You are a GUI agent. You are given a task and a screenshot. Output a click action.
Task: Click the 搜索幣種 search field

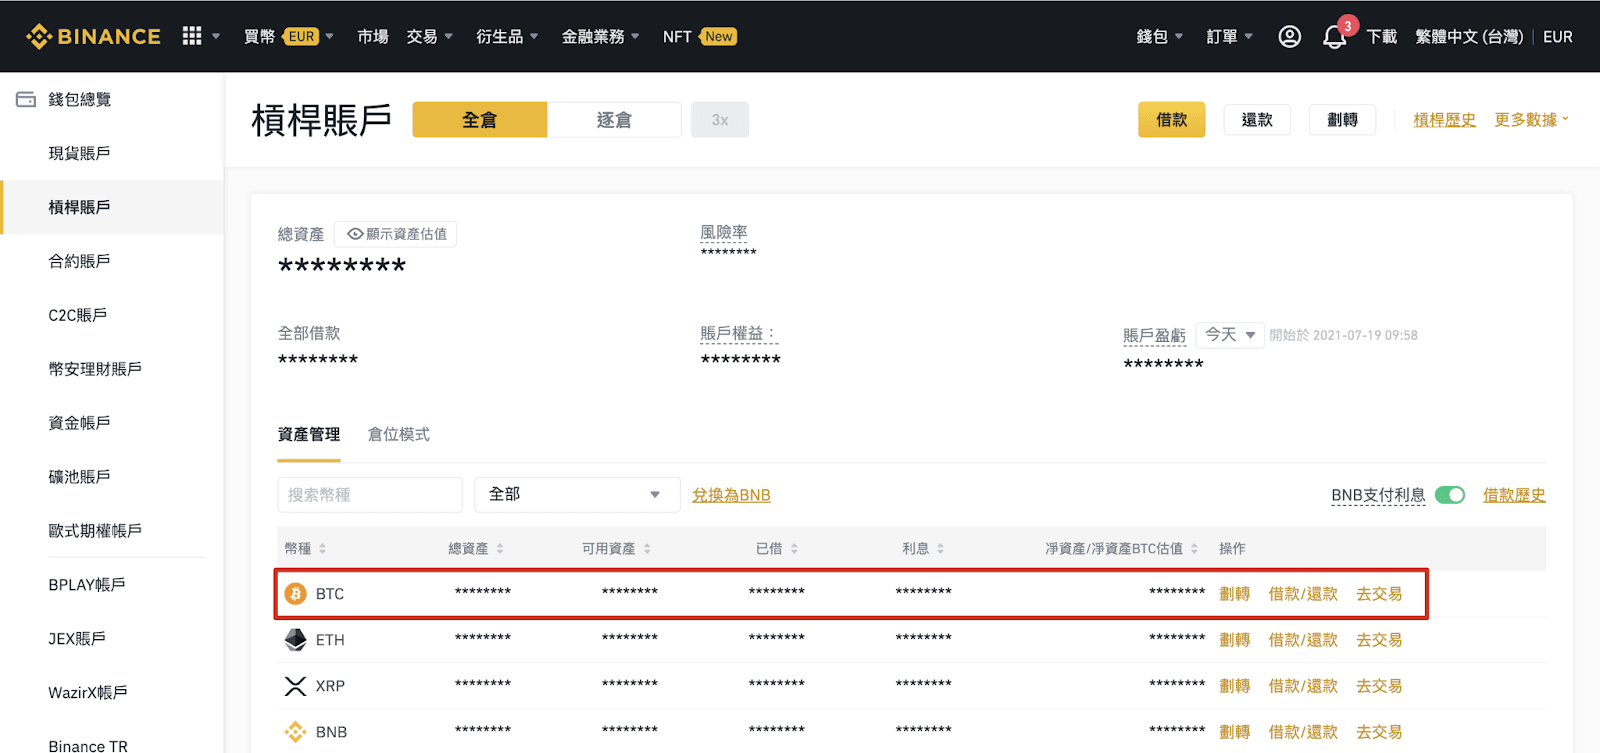370,495
